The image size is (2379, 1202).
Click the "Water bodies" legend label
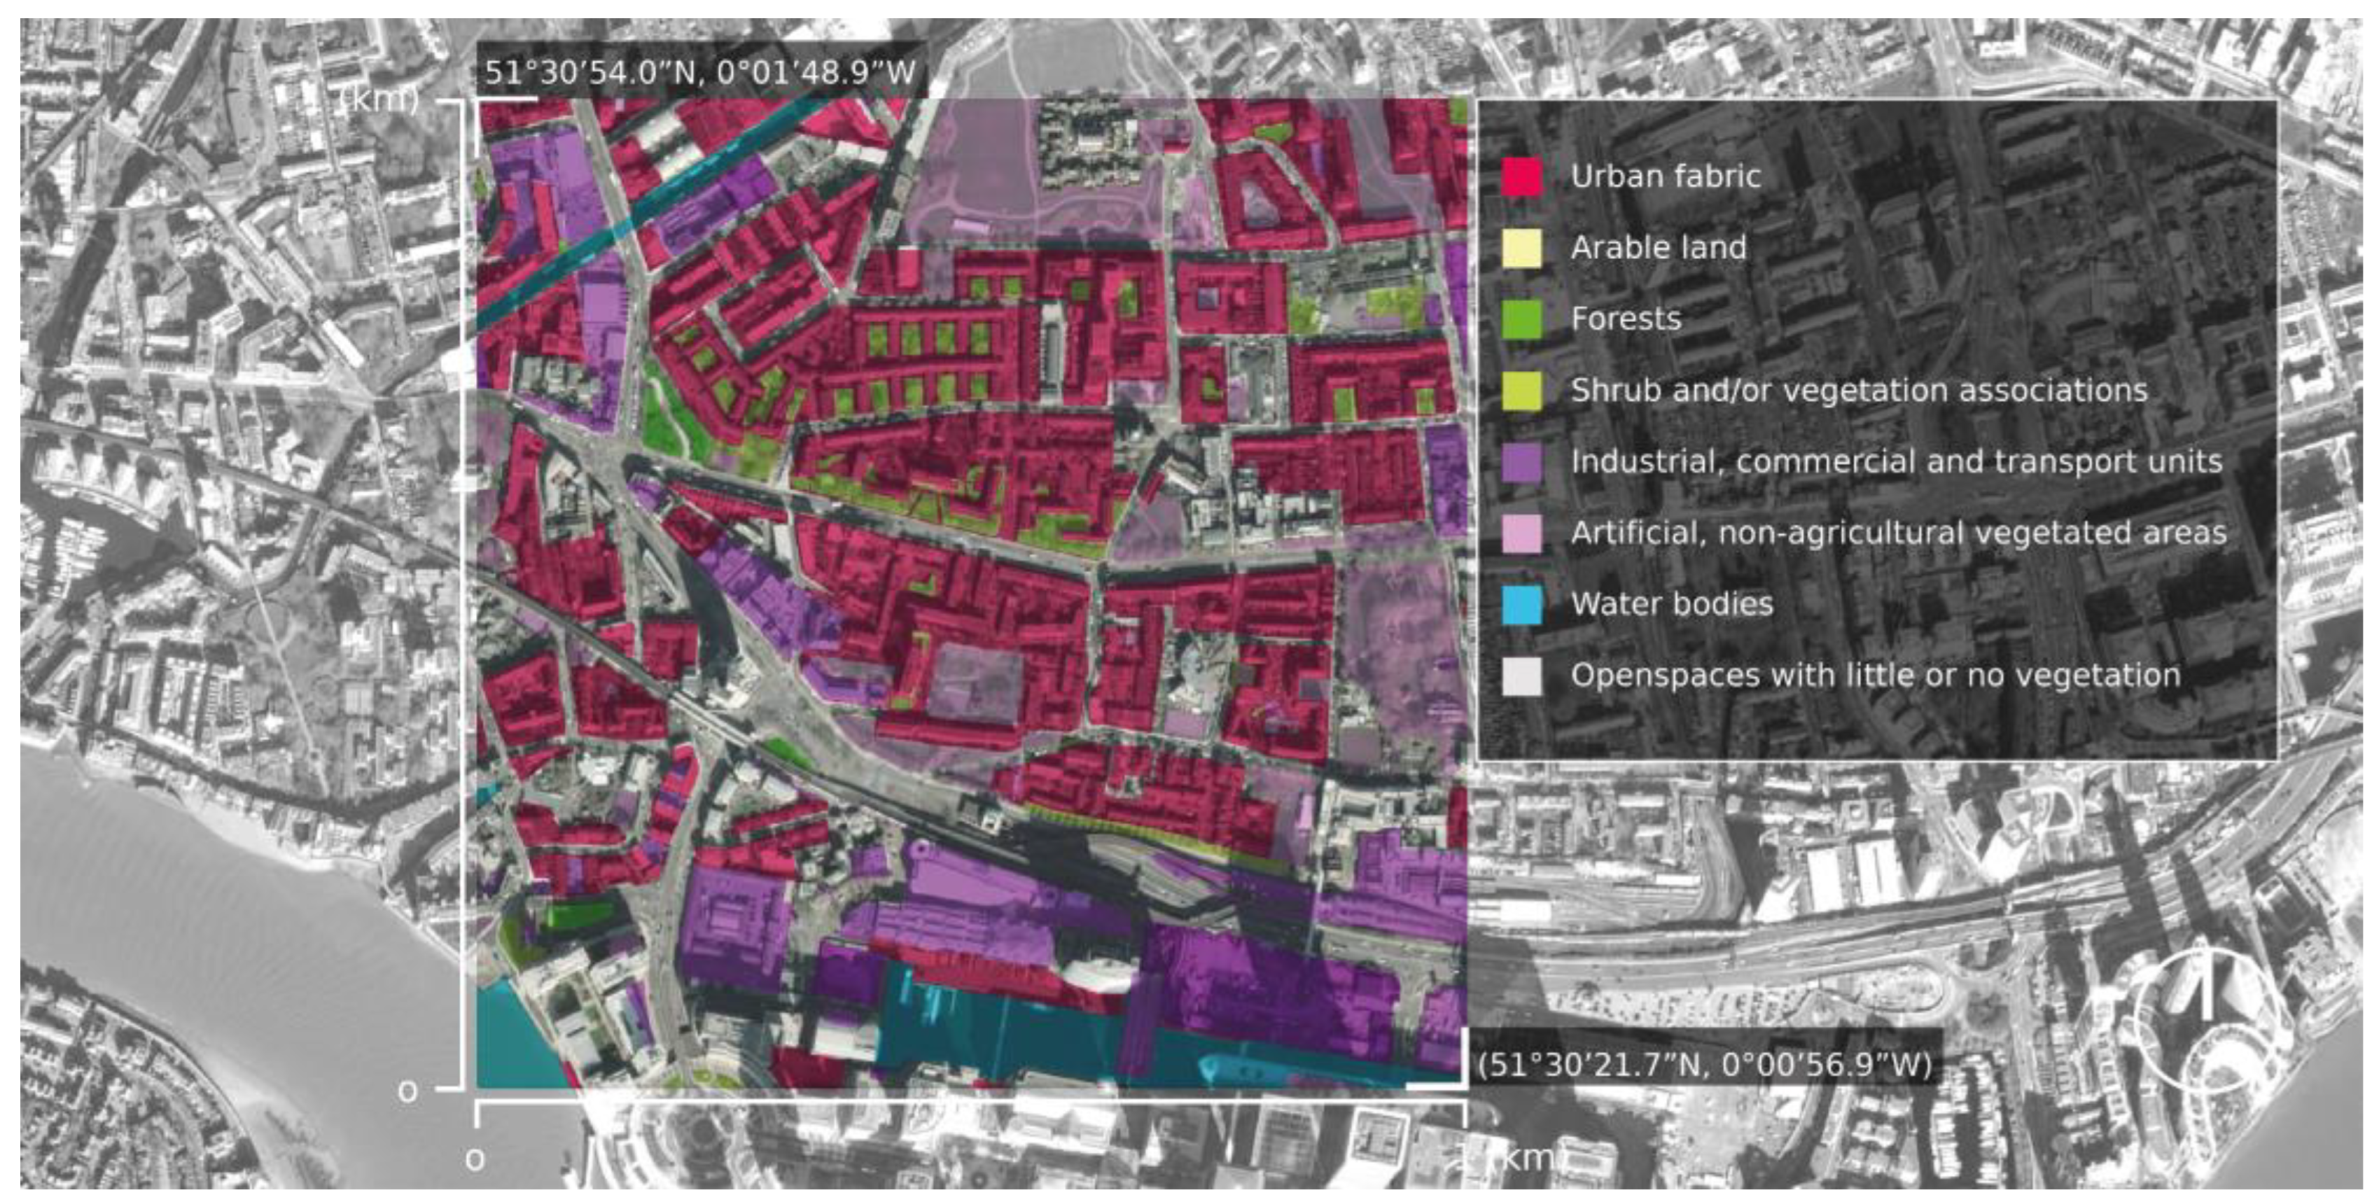pyautogui.click(x=1671, y=605)
